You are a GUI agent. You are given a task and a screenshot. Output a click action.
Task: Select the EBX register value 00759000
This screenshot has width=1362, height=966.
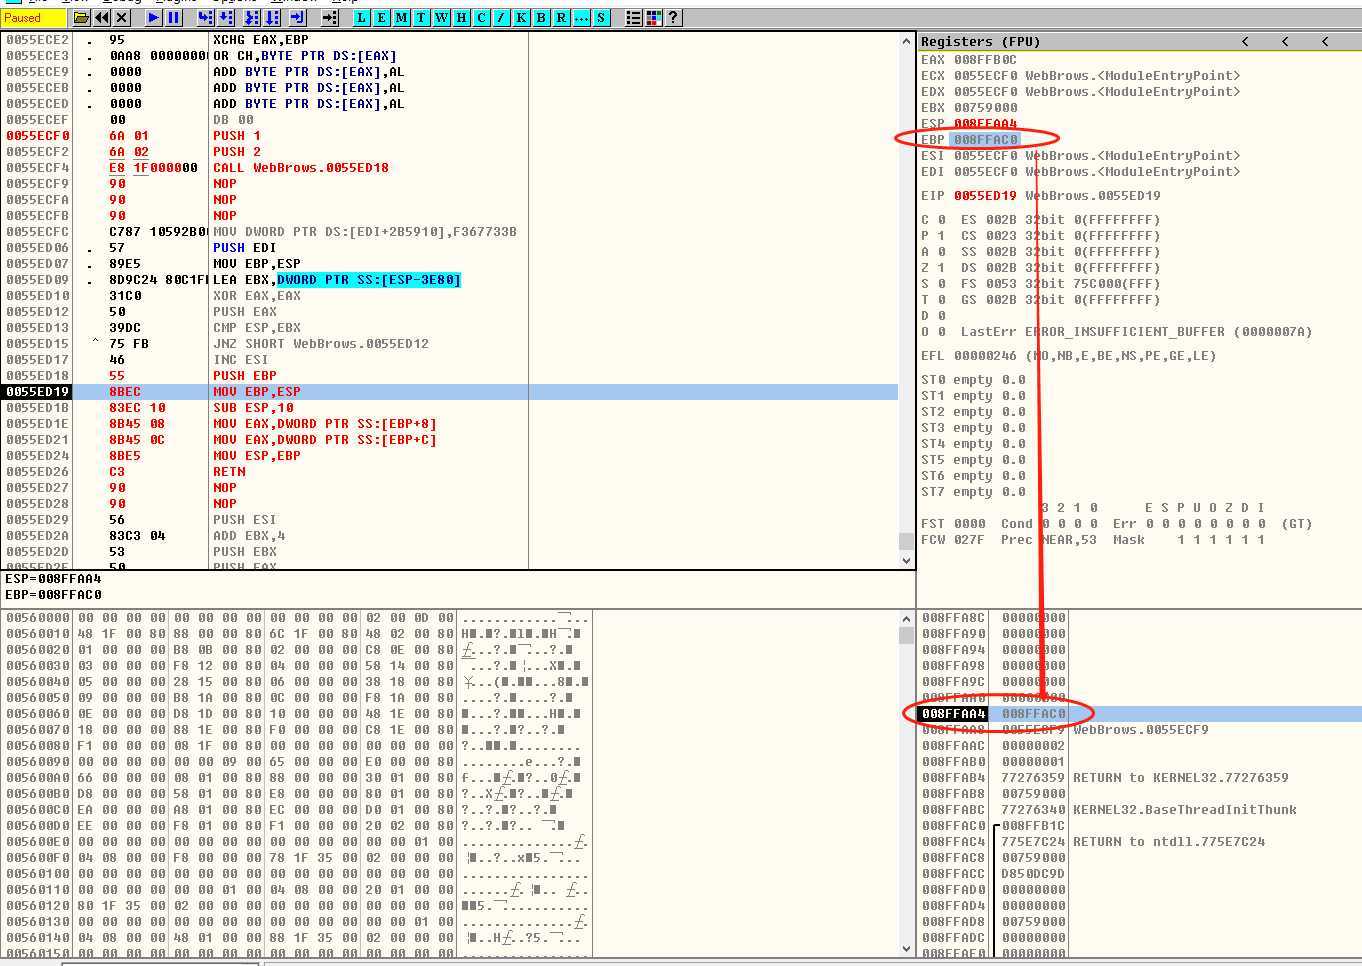pos(985,108)
